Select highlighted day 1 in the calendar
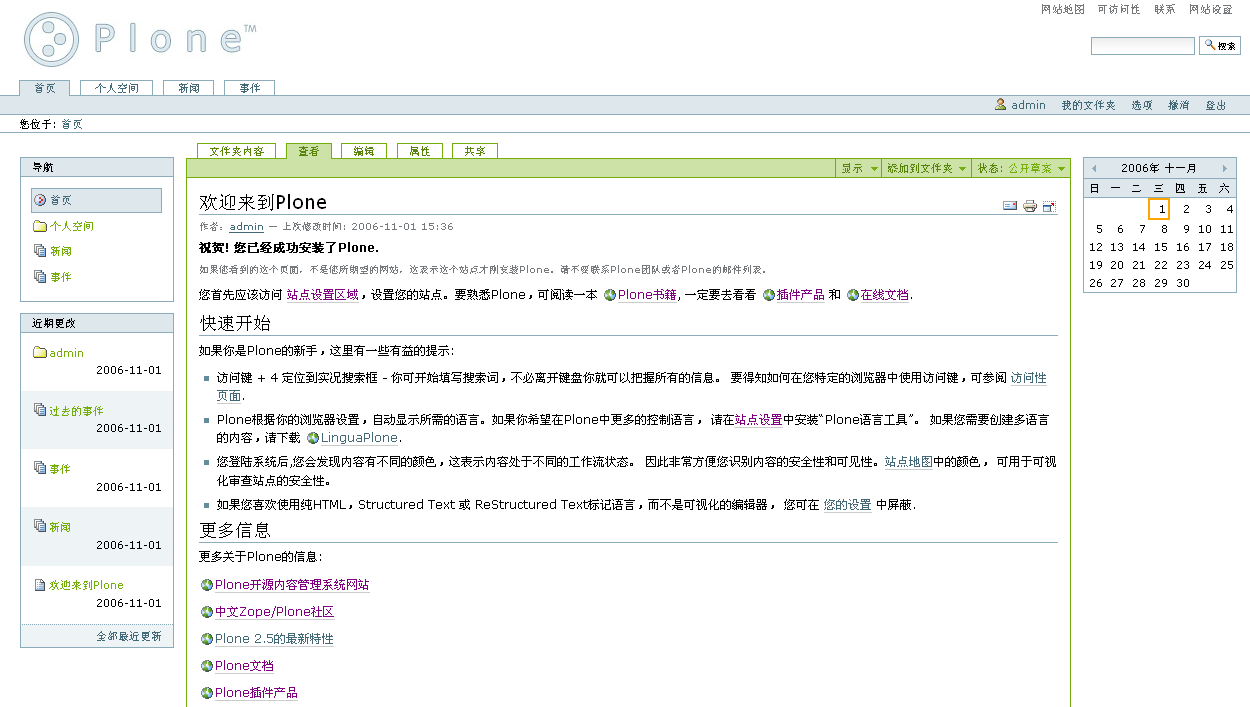The height and width of the screenshot is (707, 1250). pyautogui.click(x=1159, y=209)
